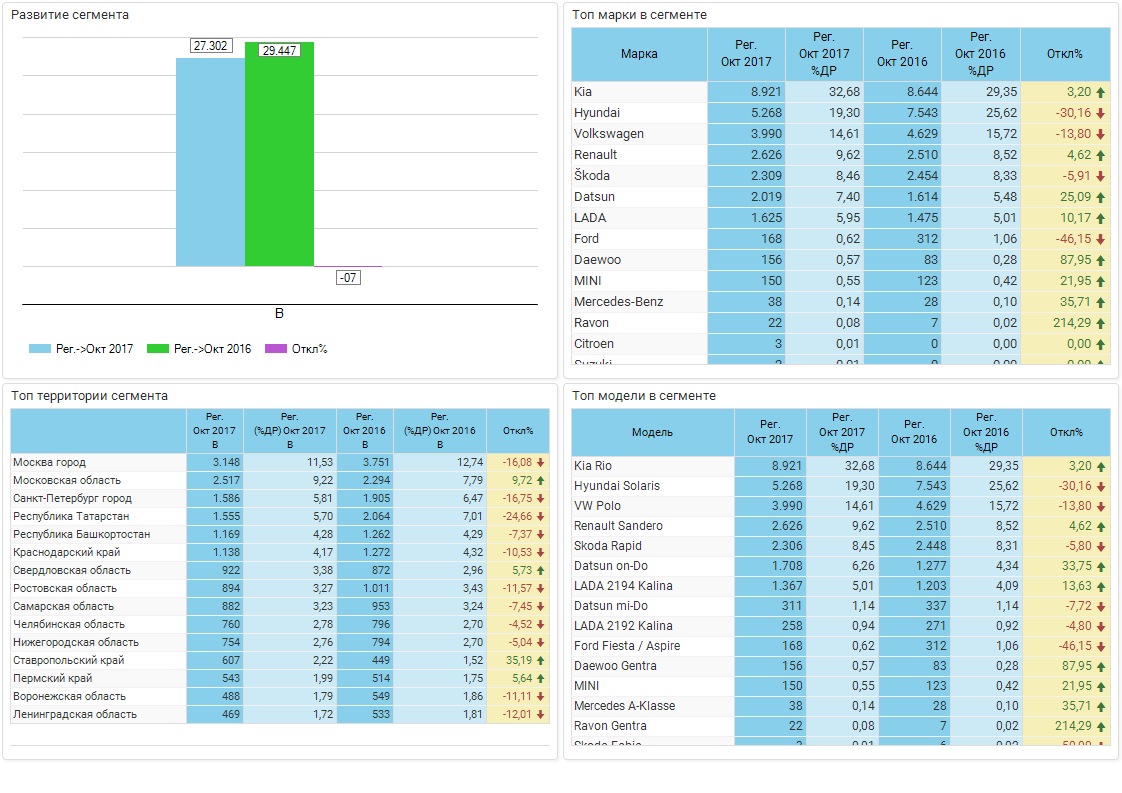Image resolution: width=1122 pixels, height=793 pixels.
Task: Click the green up arrow for Ставропольский край
Action: click(x=541, y=661)
